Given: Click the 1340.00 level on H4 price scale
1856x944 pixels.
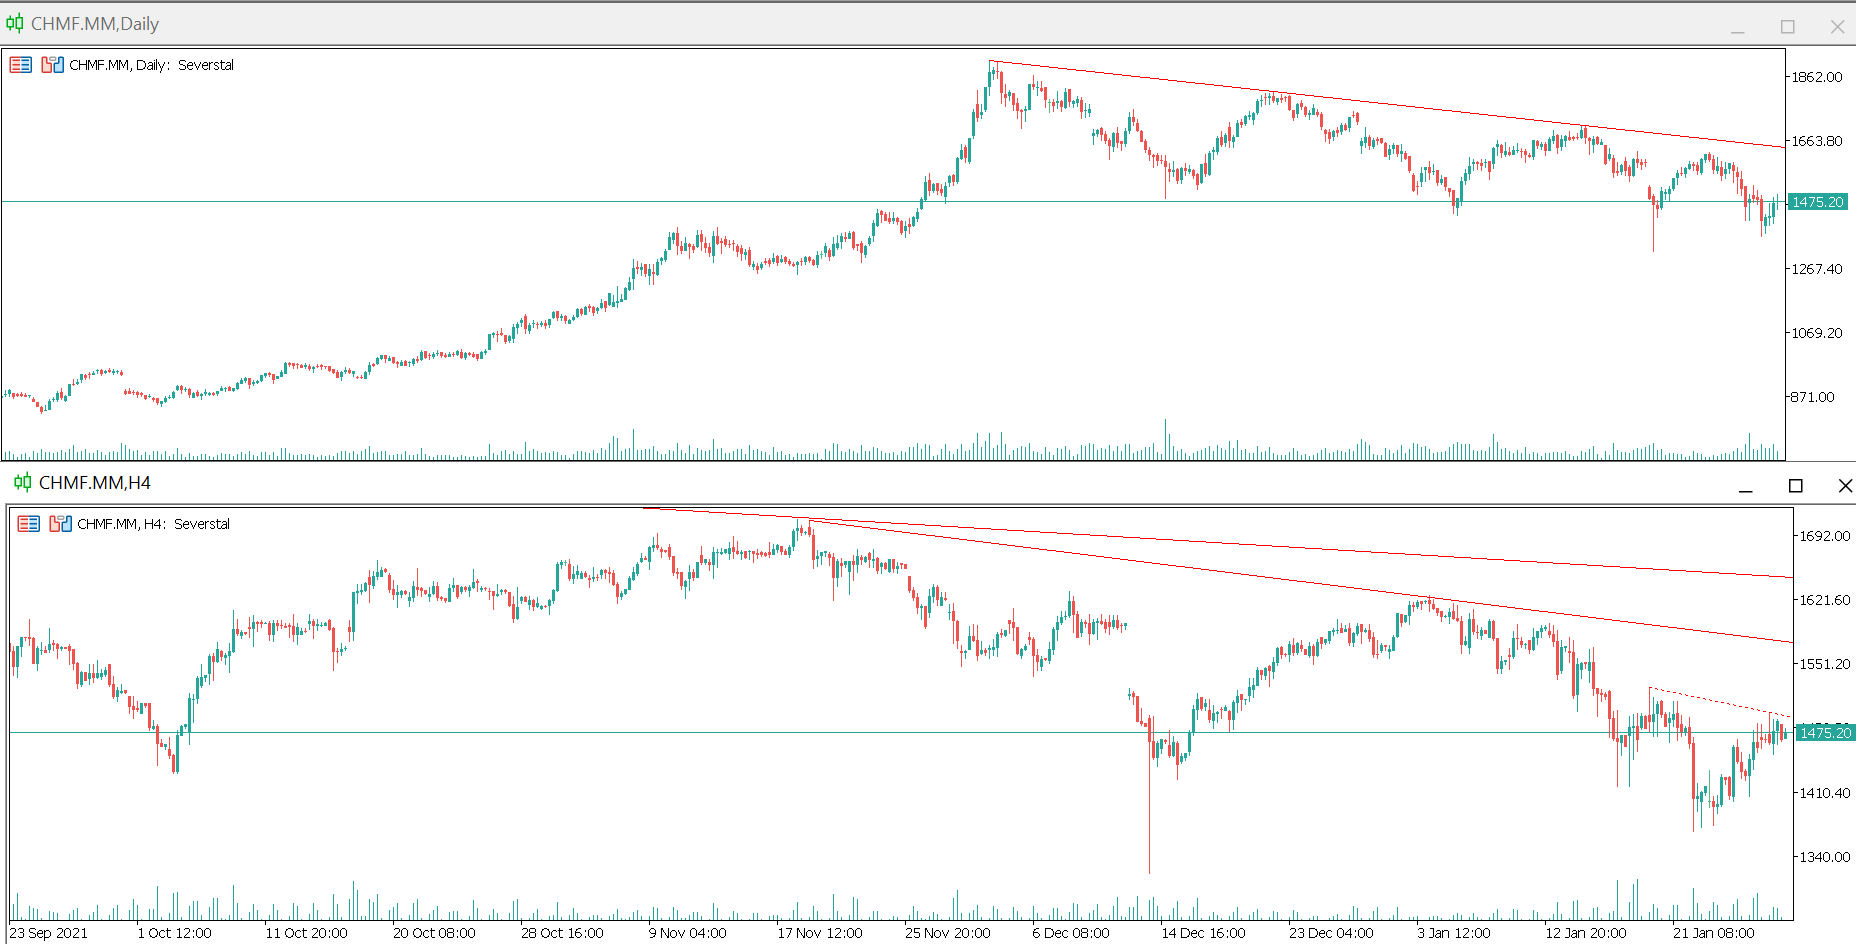Looking at the screenshot, I should click(1825, 857).
